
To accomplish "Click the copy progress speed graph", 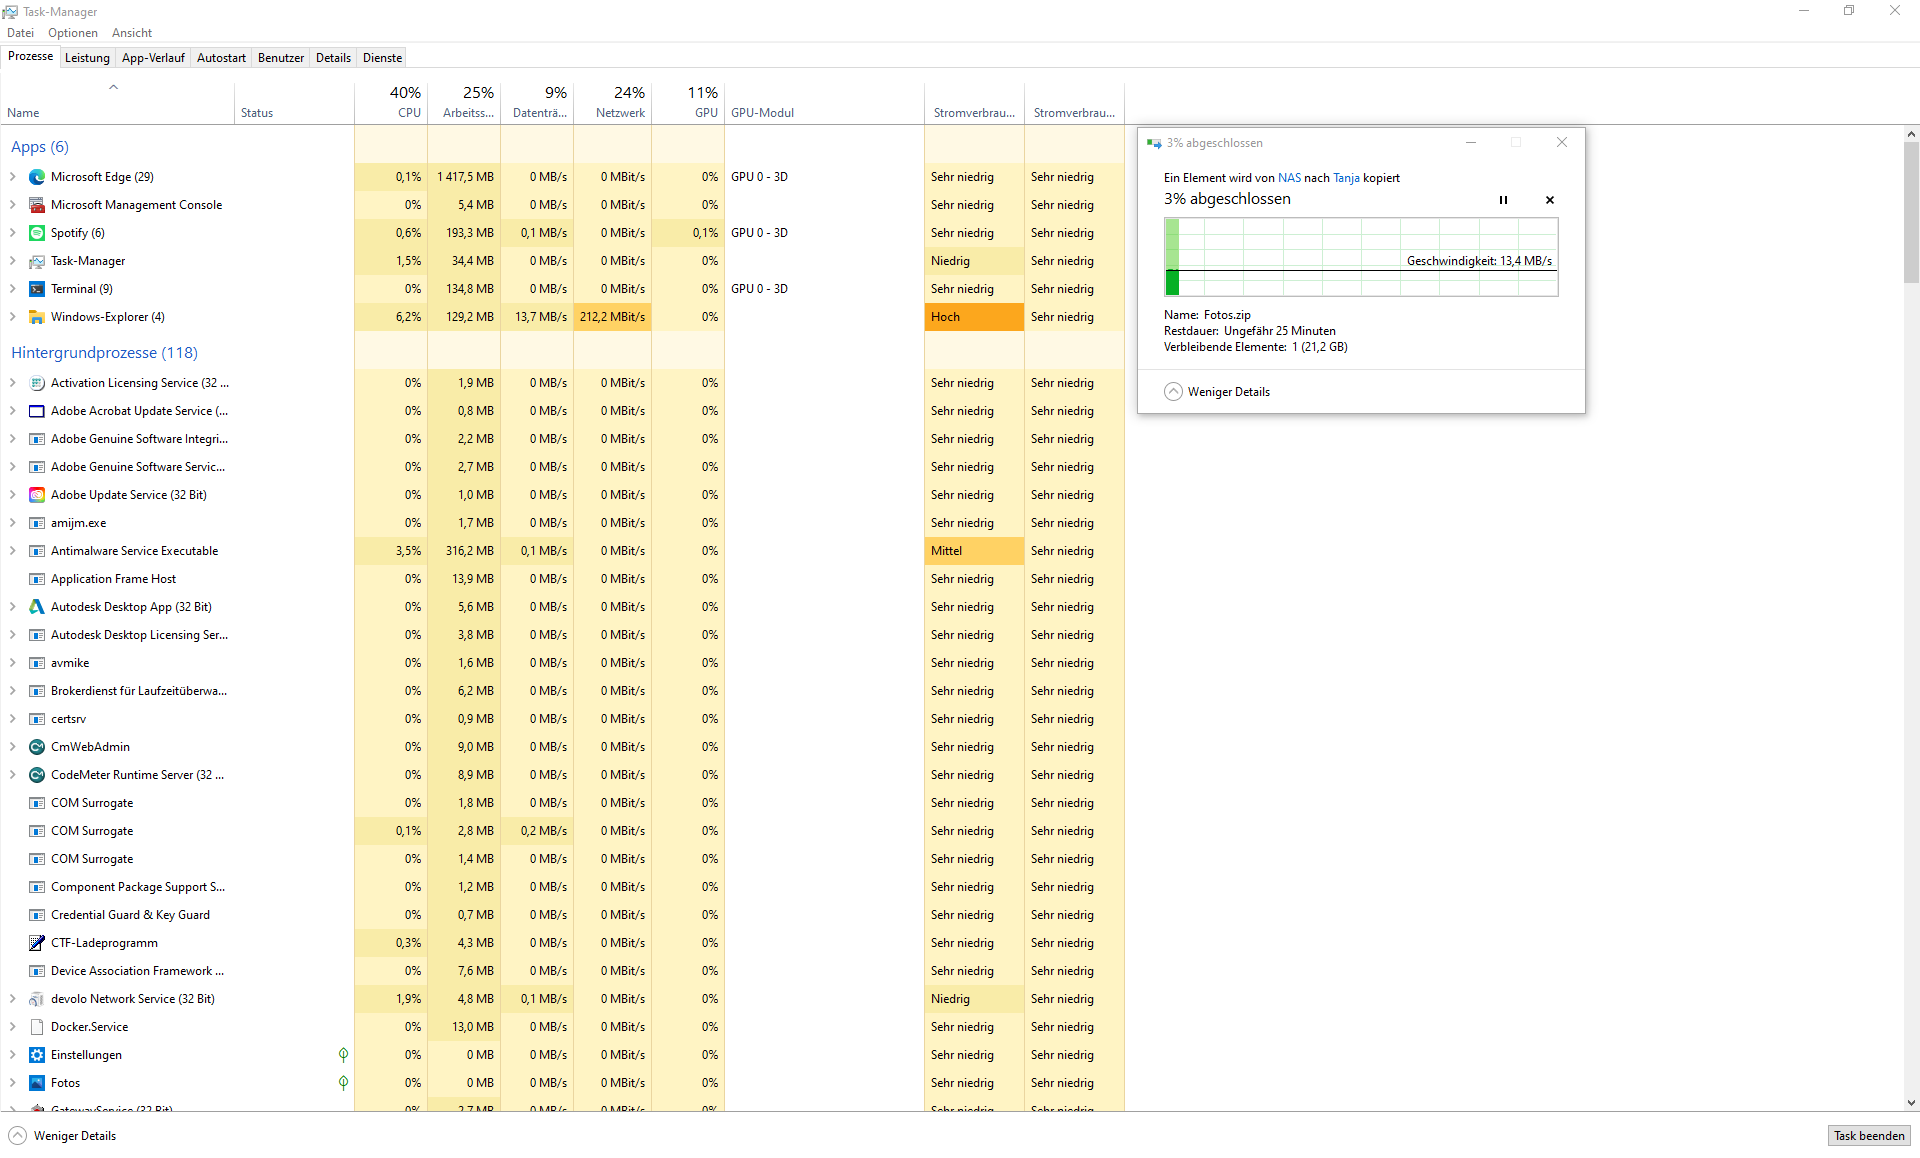I will (1361, 258).
